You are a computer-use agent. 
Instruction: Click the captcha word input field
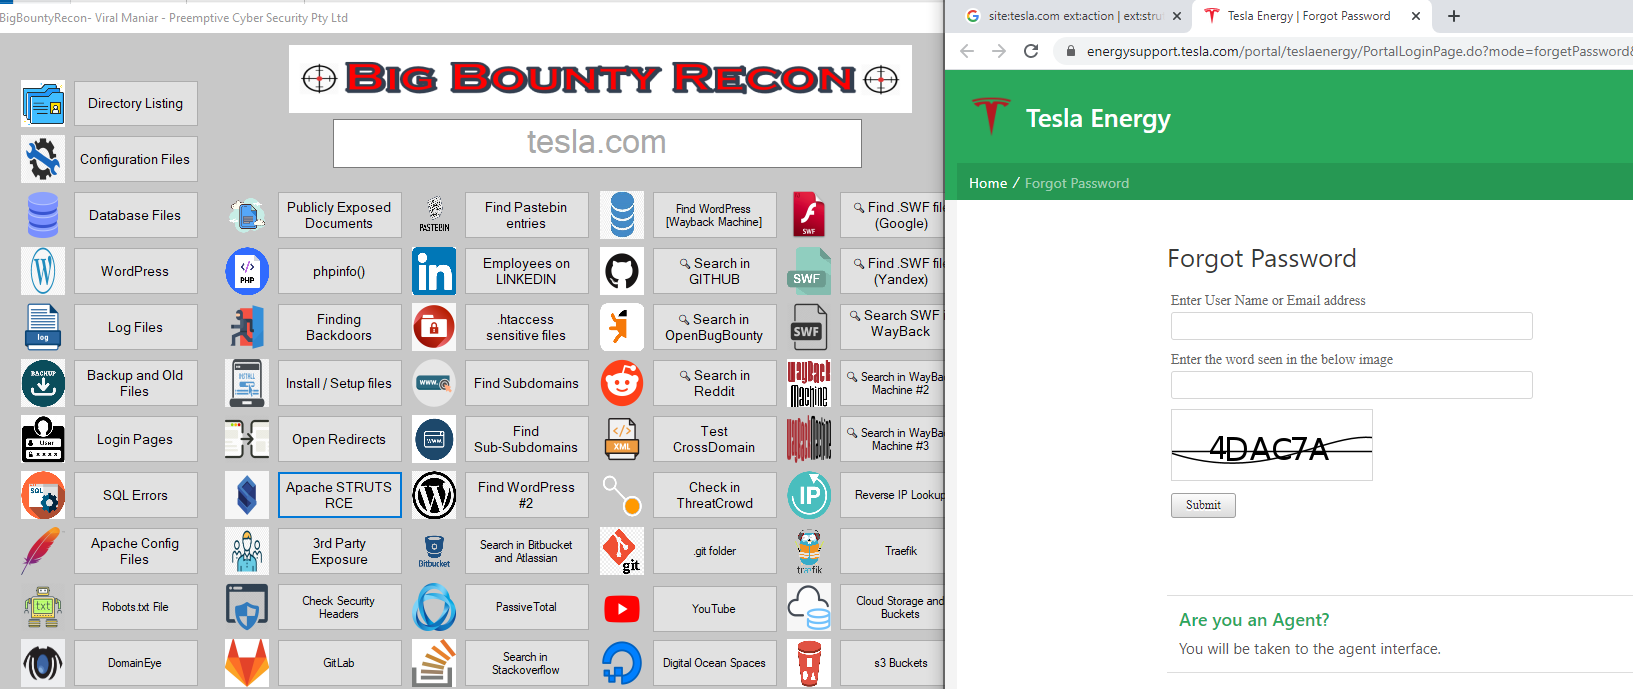point(1351,385)
